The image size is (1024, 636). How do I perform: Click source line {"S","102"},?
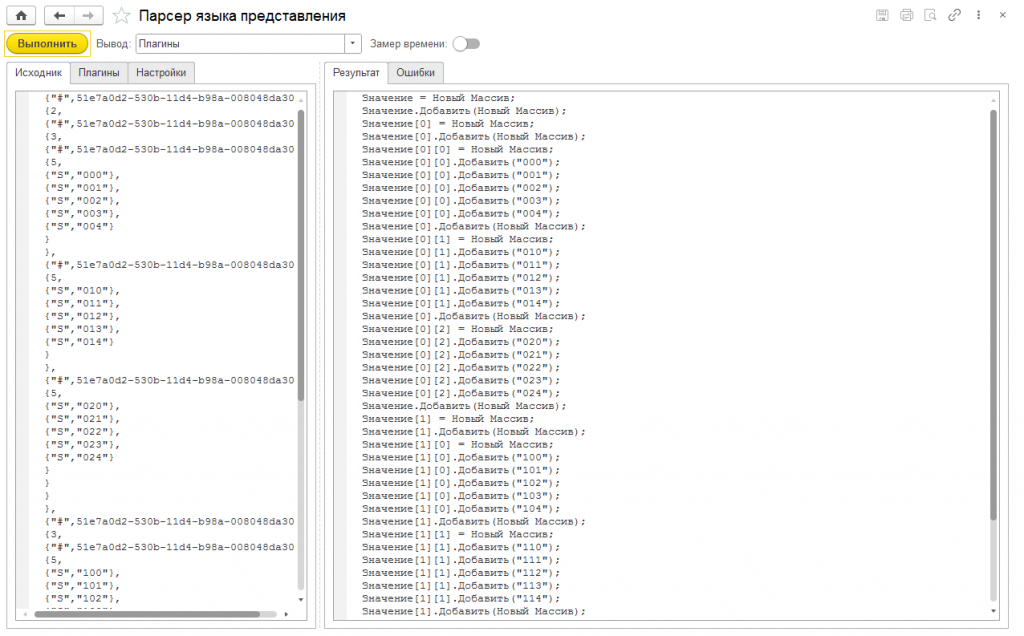click(x=82, y=598)
